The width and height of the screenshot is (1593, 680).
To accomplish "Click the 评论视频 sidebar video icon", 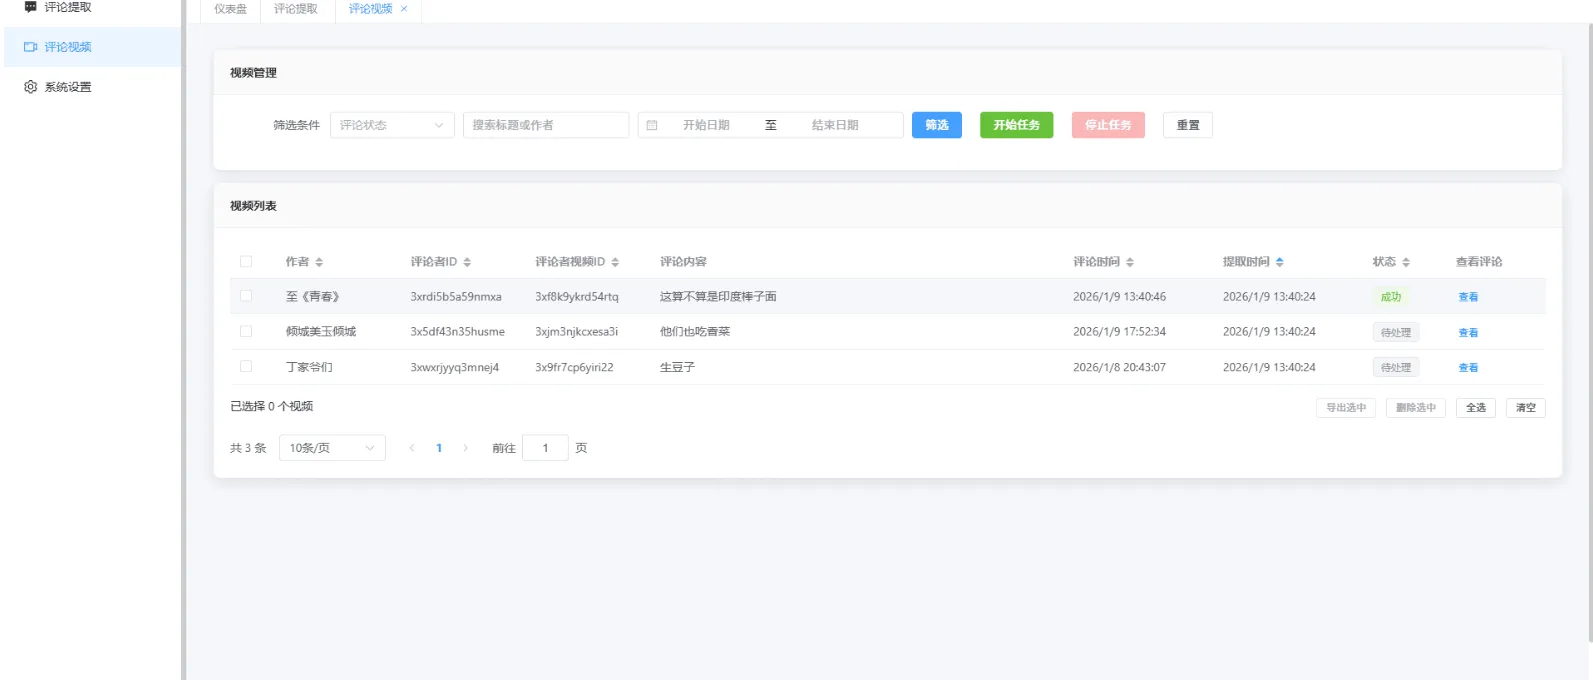I will coord(30,47).
